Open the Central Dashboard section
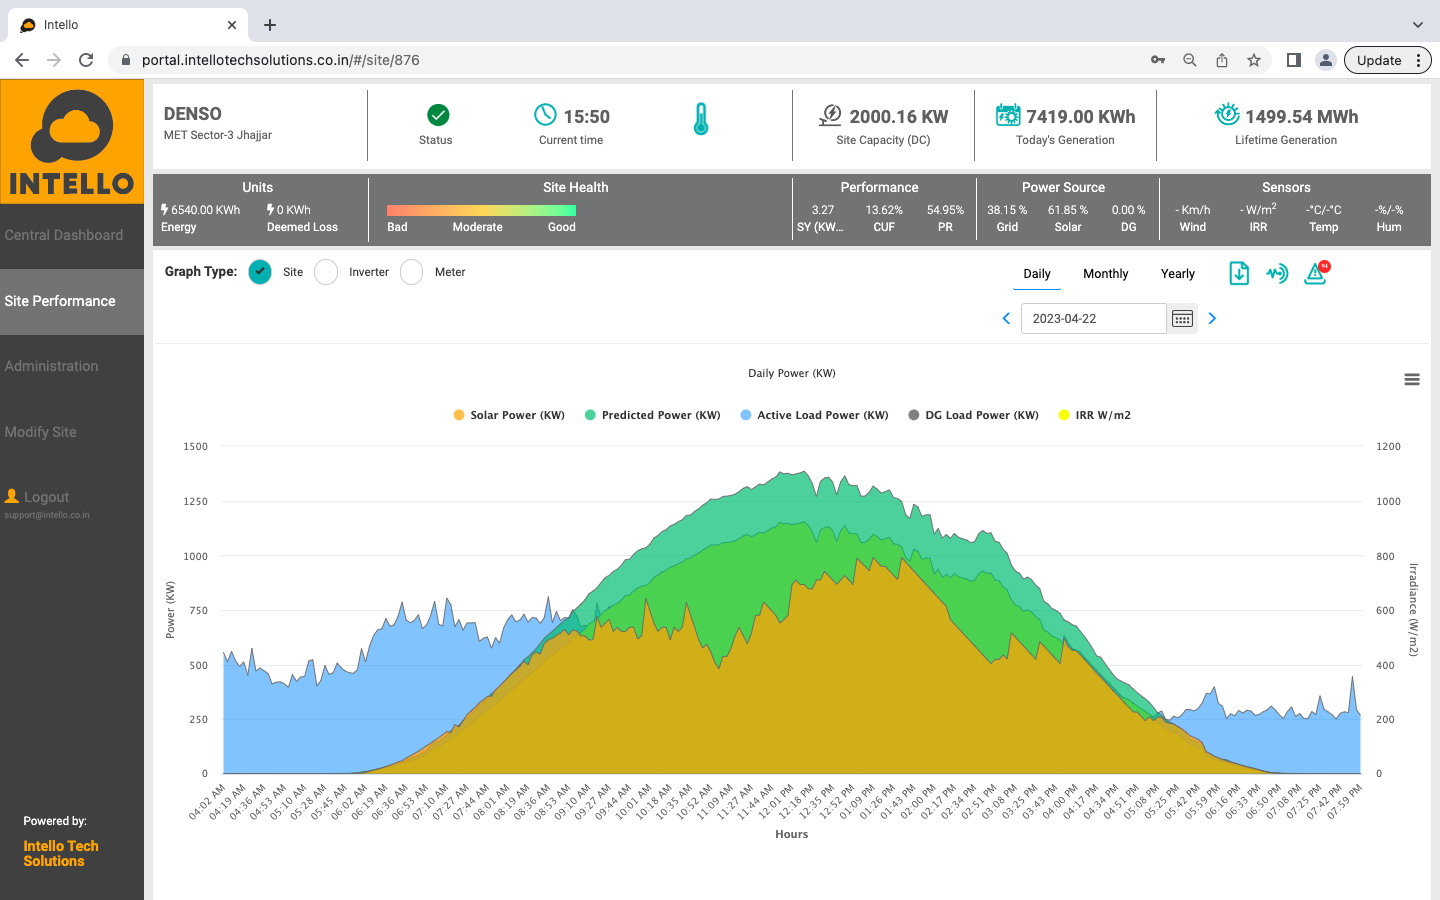Screen dimensions: 1440x900 [66, 234]
